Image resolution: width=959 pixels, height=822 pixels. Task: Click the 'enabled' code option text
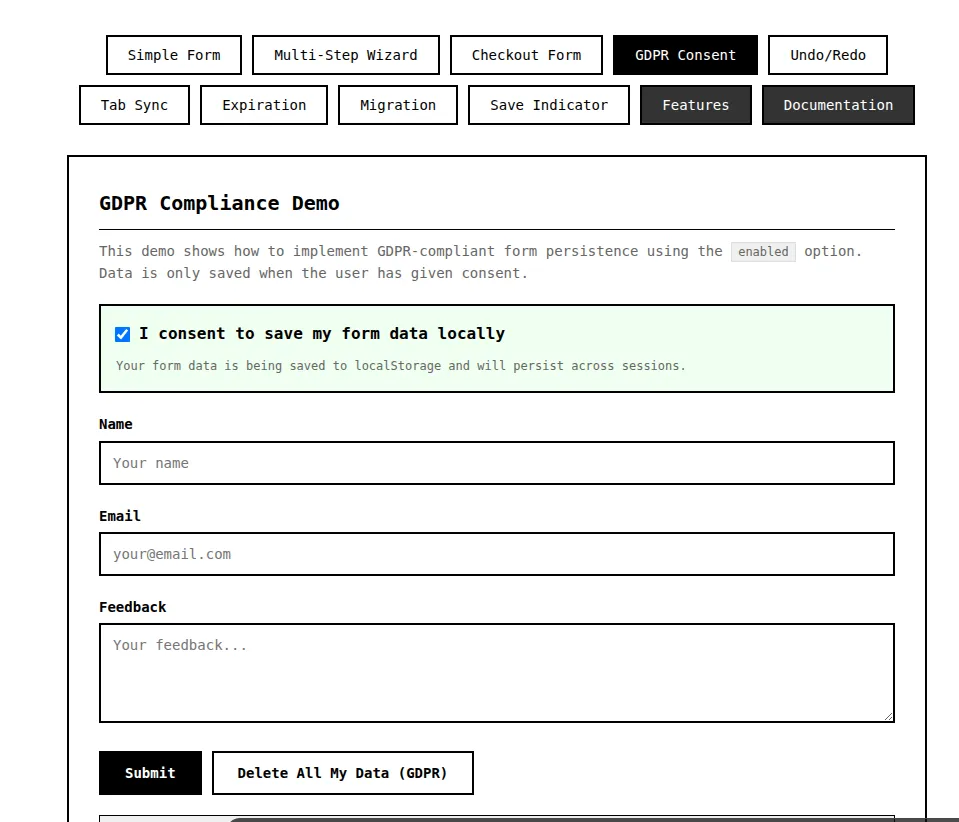pos(763,251)
